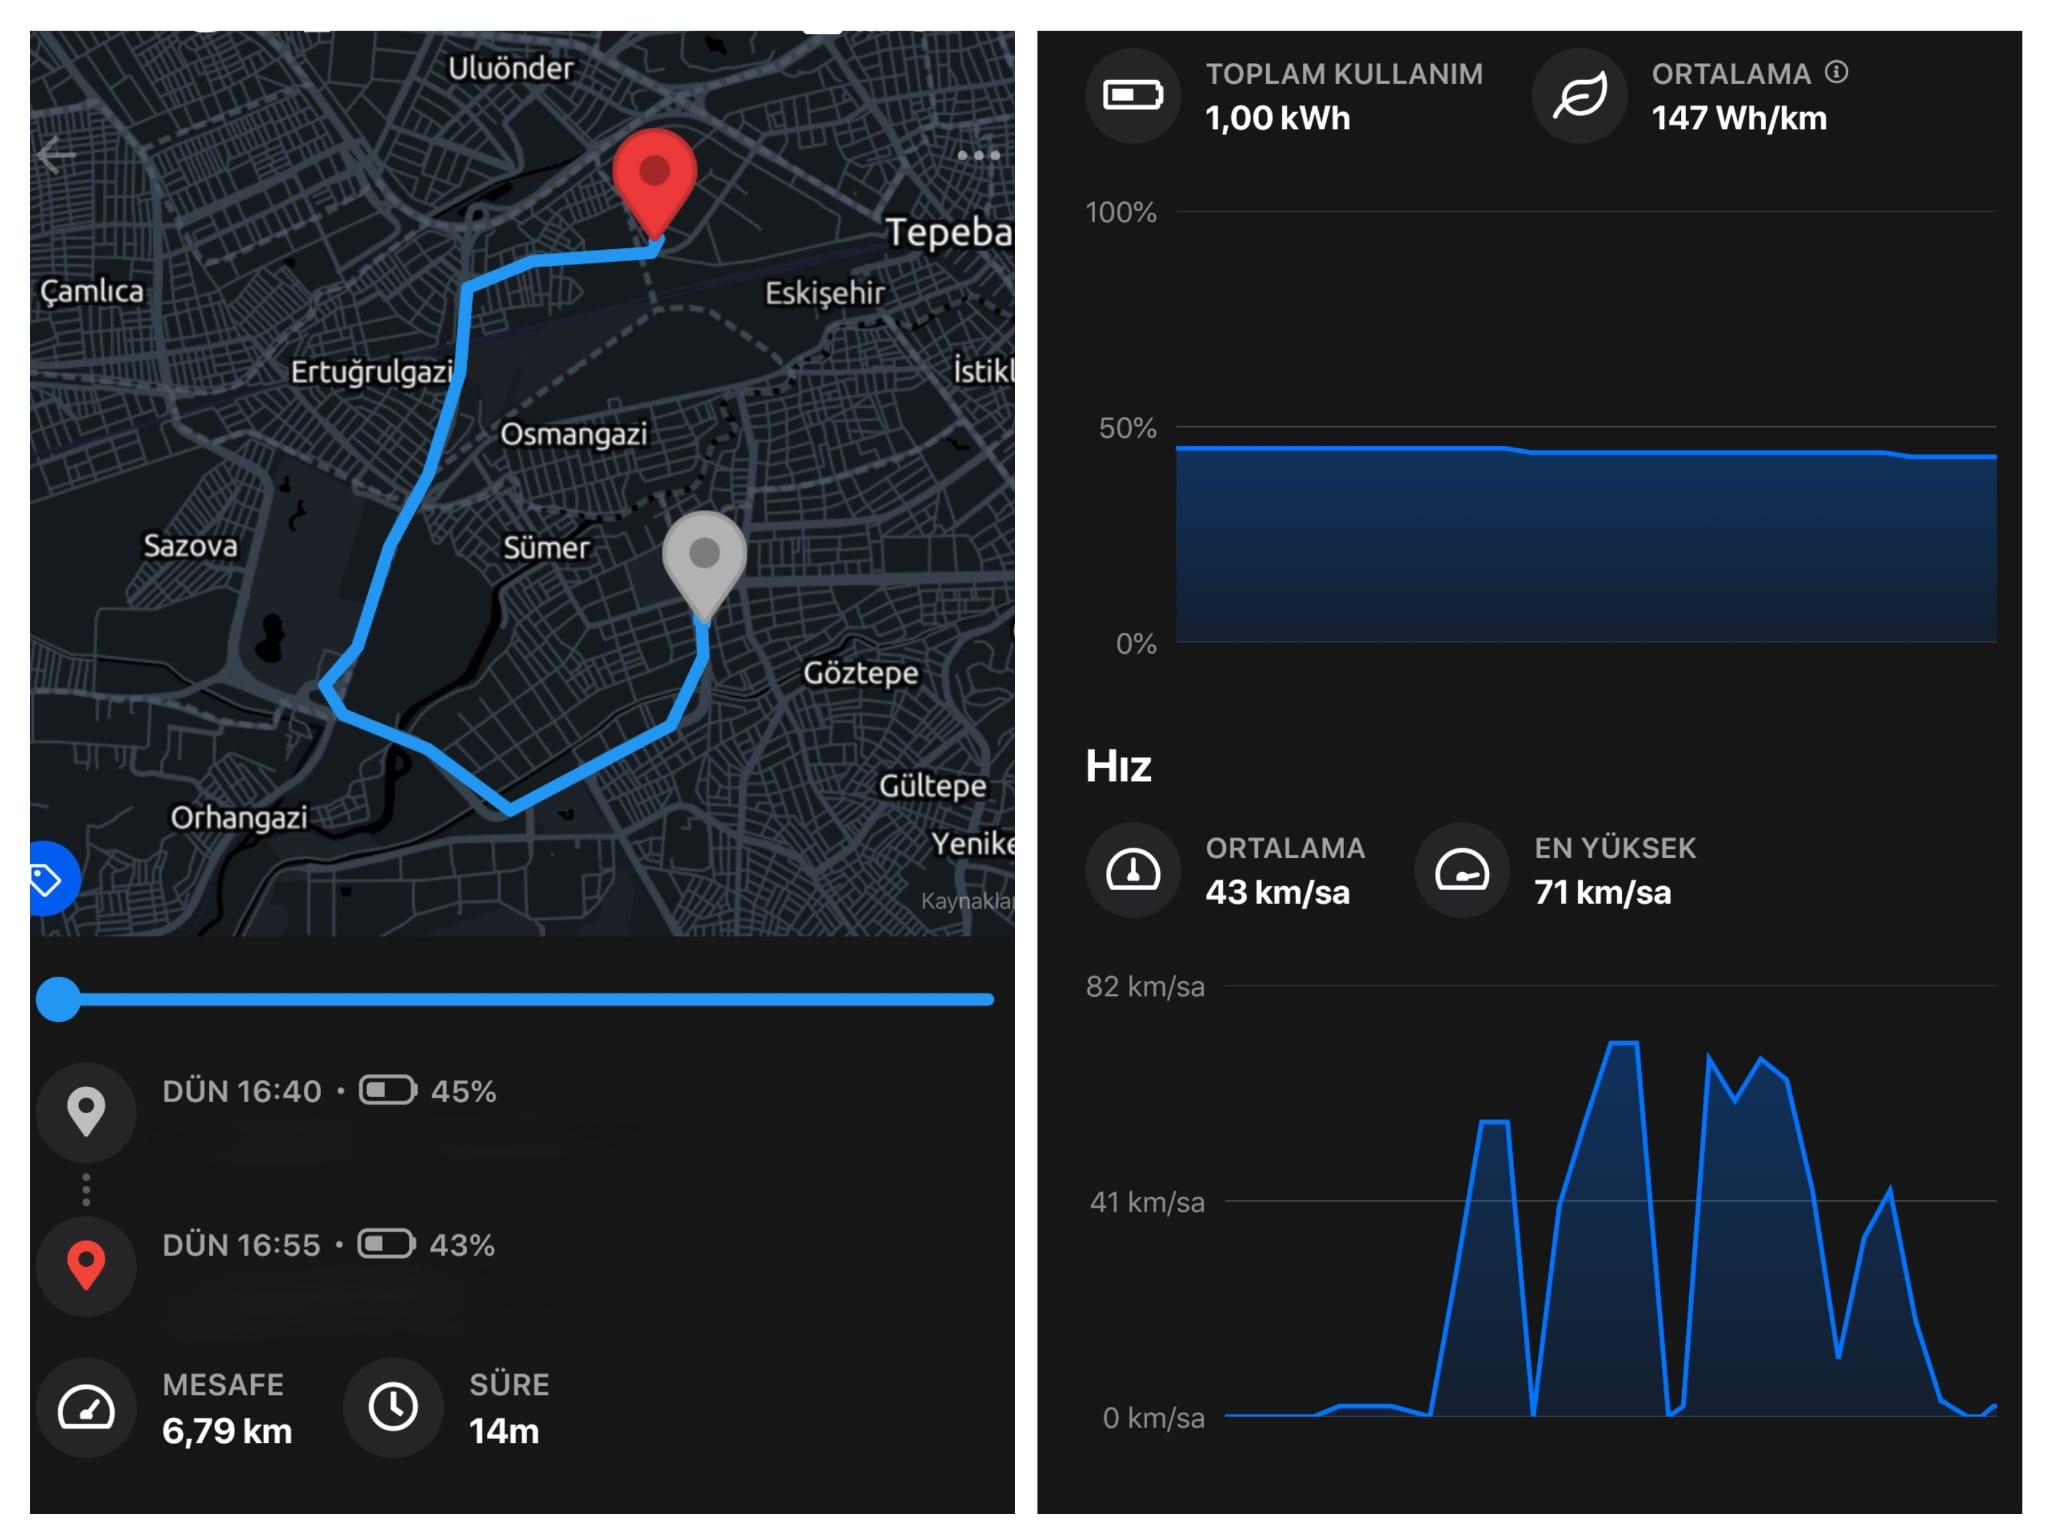Tap the En Yüksek speedometer icon

pos(1461,870)
